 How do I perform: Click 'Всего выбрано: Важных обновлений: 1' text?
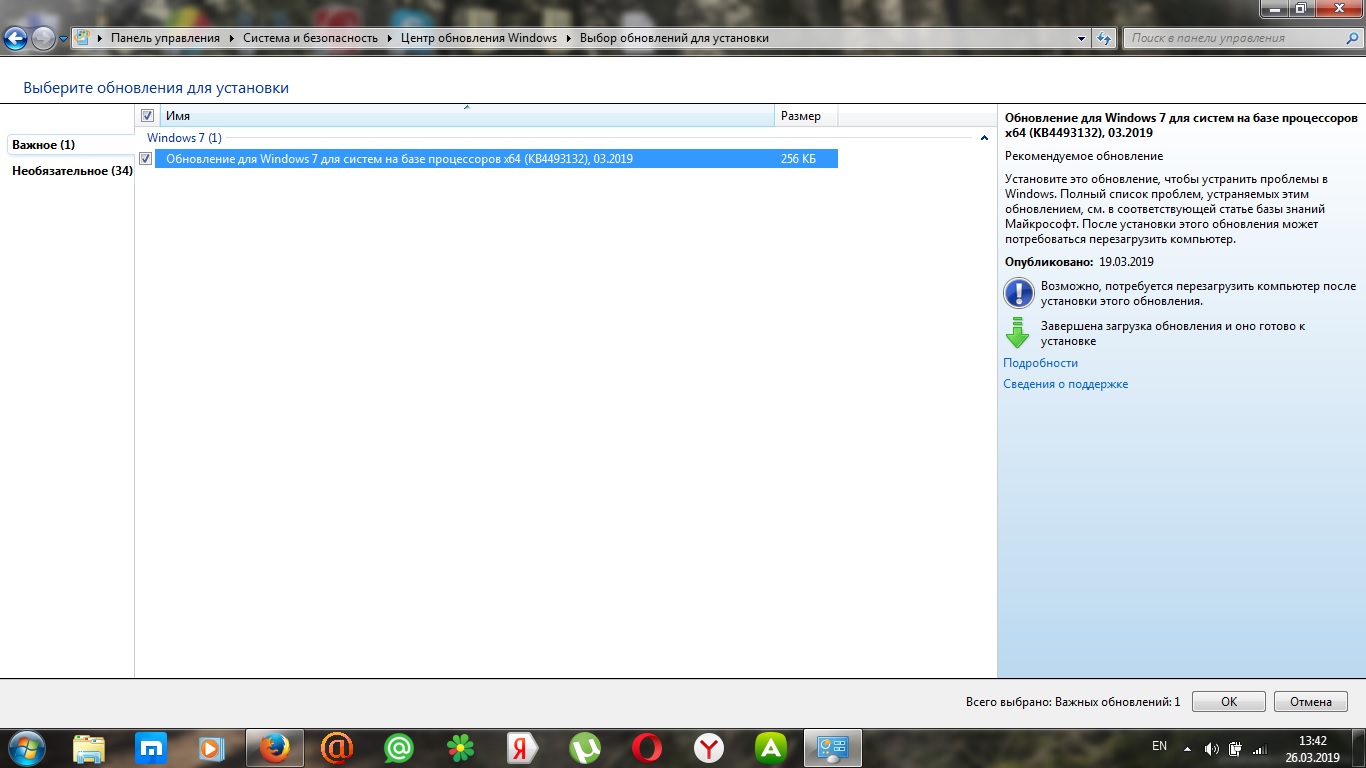pyautogui.click(x=1072, y=702)
